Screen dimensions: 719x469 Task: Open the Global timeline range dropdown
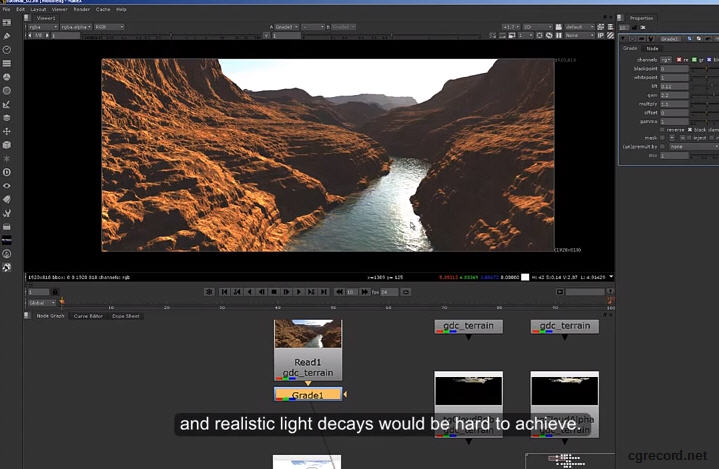pos(42,303)
